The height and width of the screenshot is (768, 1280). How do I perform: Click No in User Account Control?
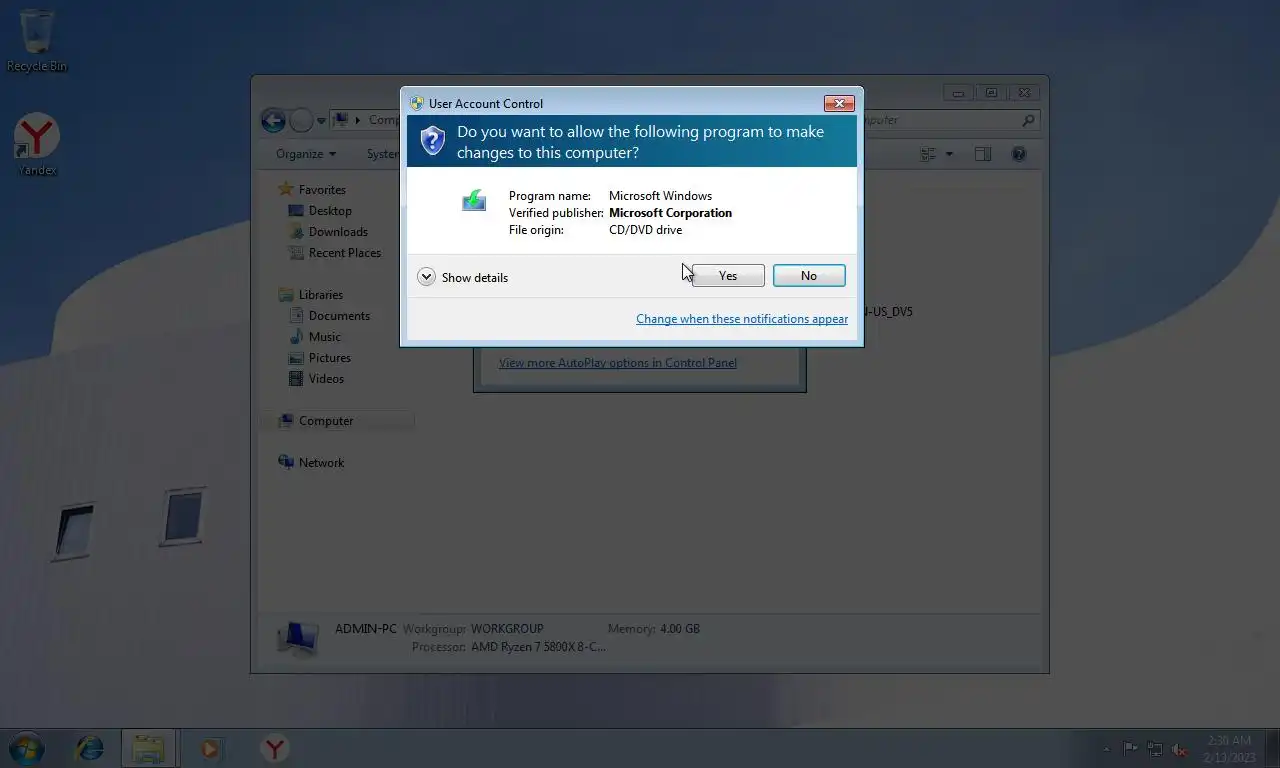tap(809, 276)
